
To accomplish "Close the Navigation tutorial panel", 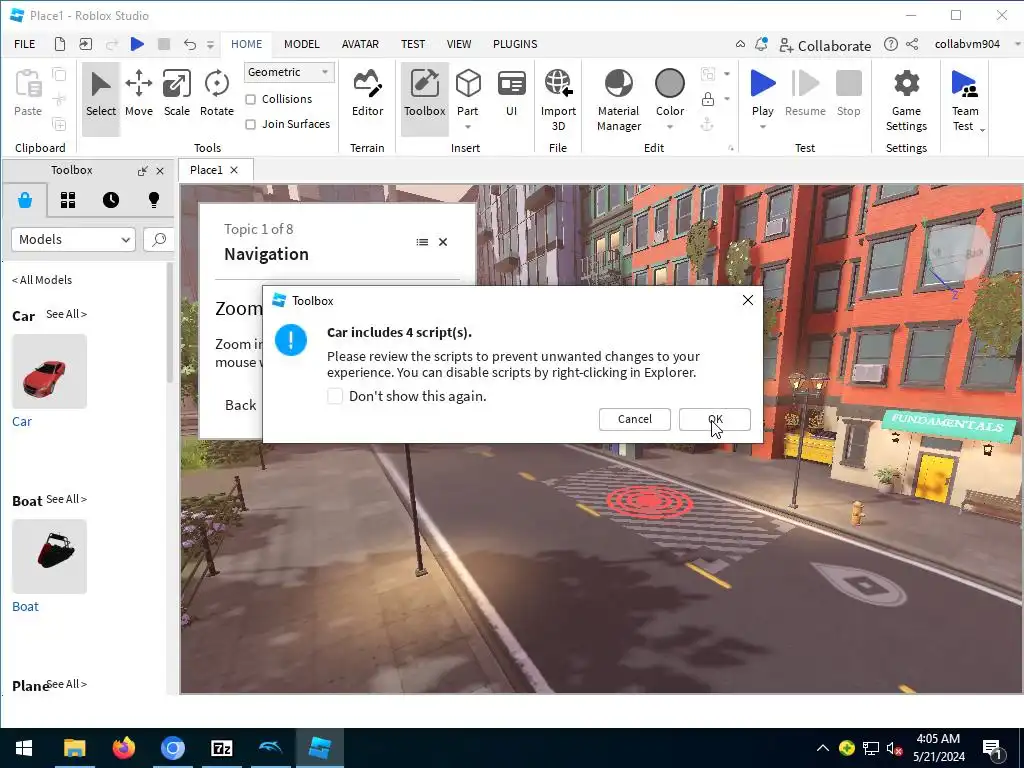I will click(x=443, y=242).
